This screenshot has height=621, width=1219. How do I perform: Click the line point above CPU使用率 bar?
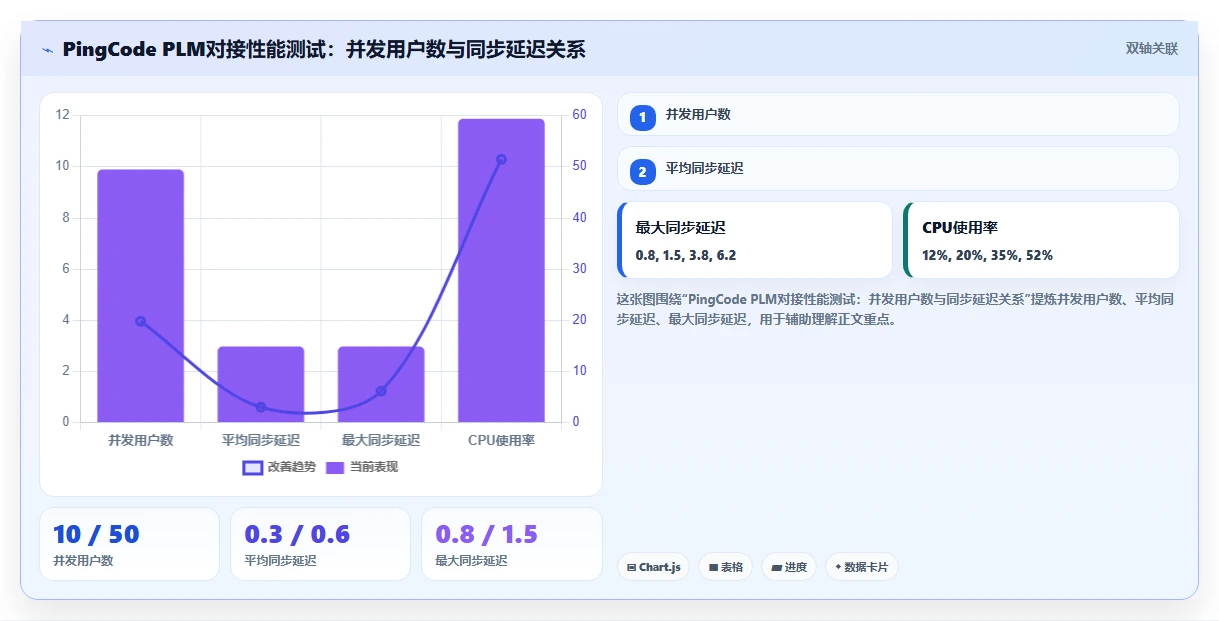coord(501,159)
